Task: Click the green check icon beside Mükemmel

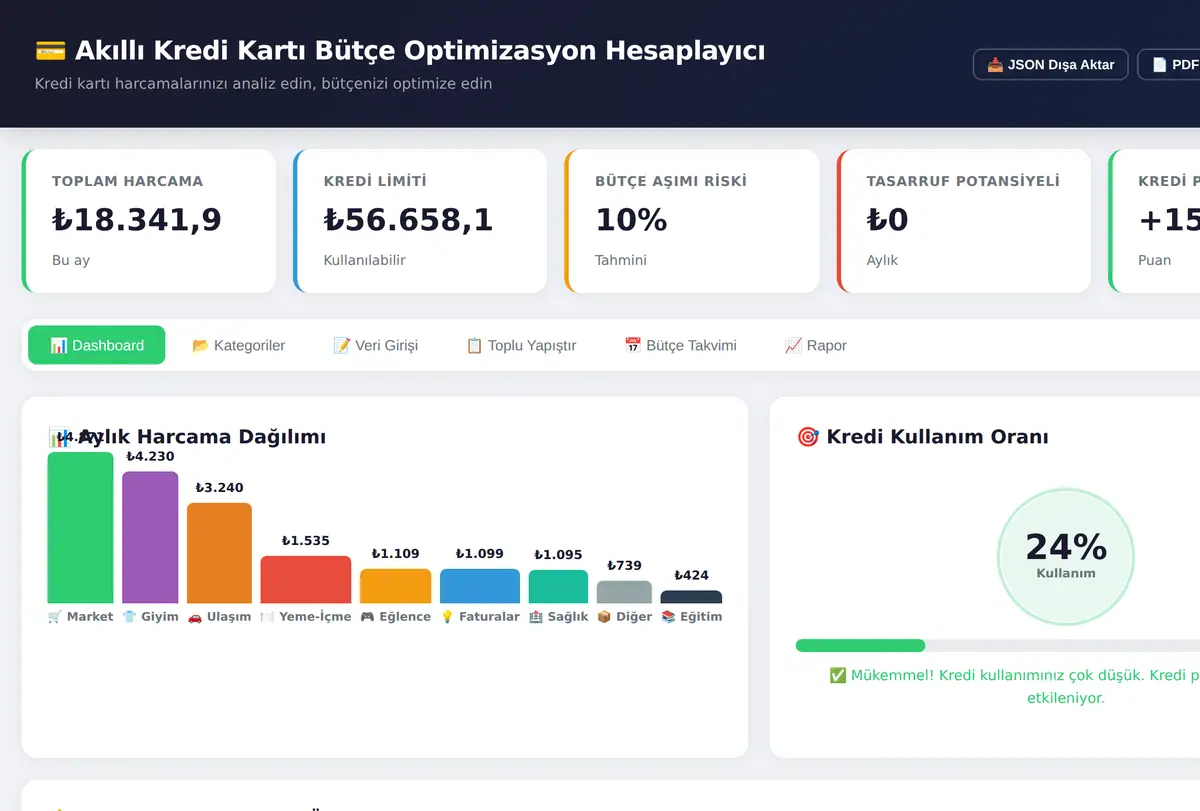Action: (x=838, y=675)
